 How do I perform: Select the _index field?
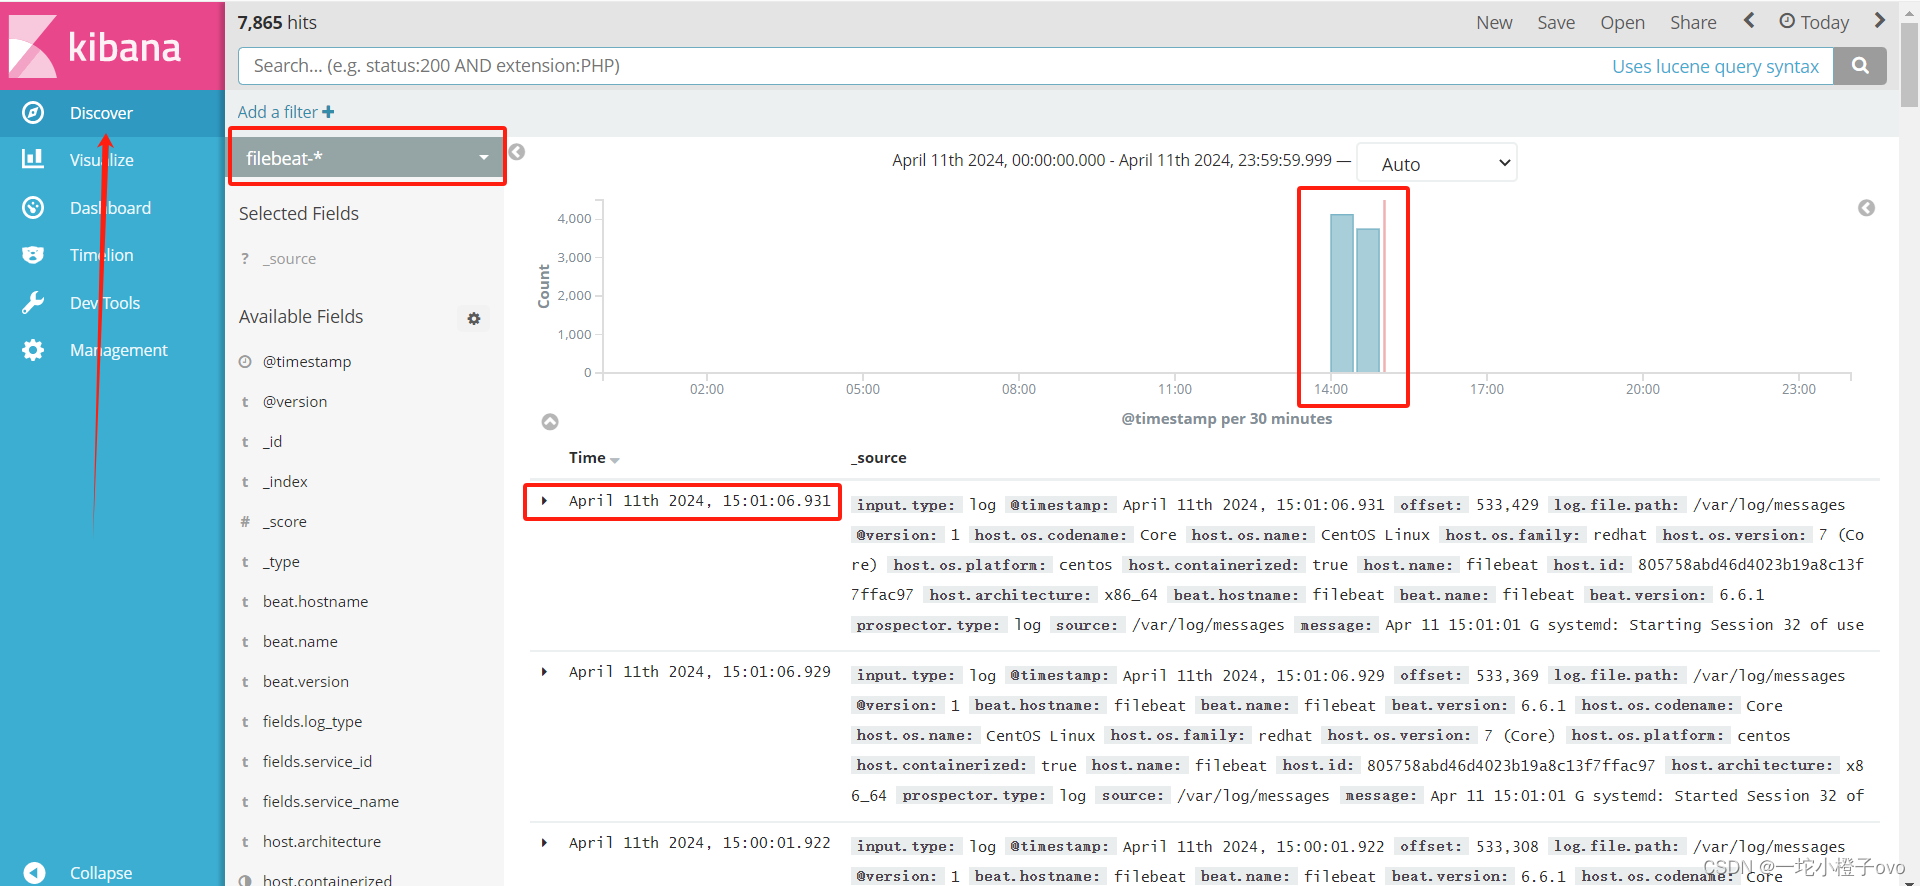click(285, 482)
